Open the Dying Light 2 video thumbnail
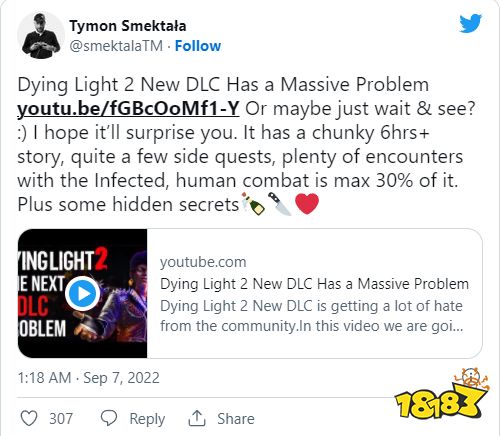 (82, 293)
